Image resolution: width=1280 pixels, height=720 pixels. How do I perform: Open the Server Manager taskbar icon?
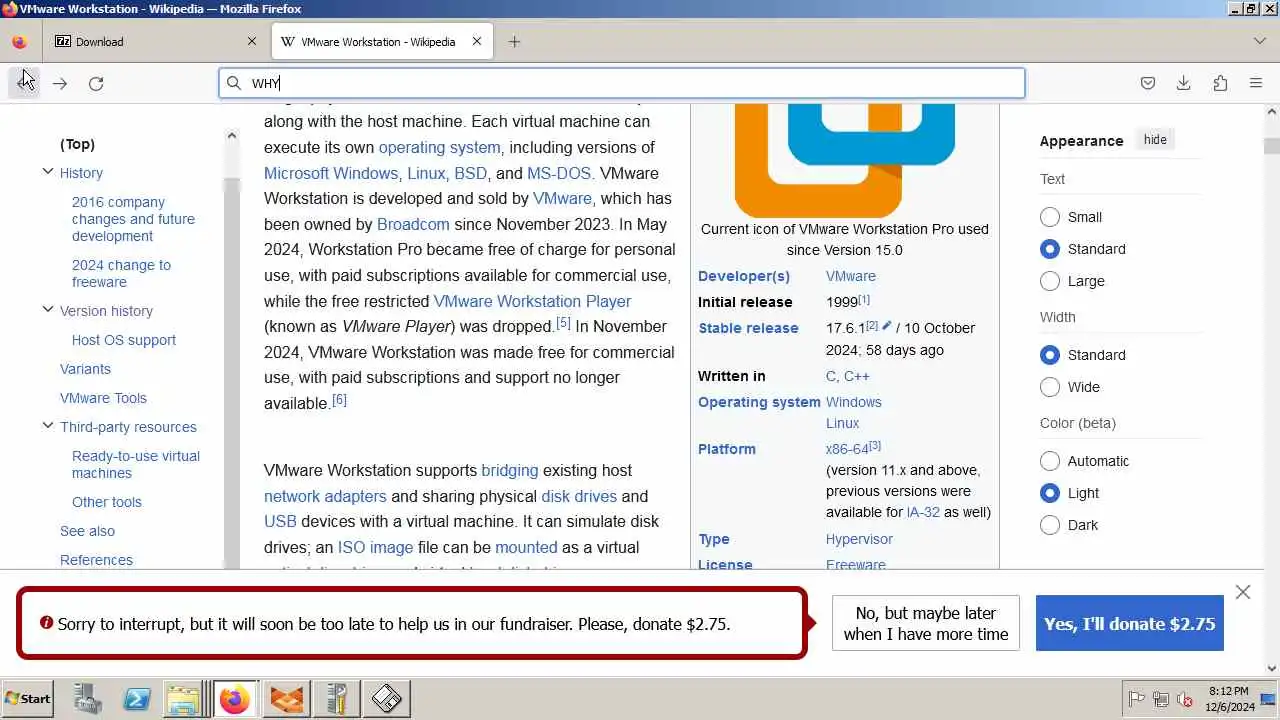[x=87, y=698]
